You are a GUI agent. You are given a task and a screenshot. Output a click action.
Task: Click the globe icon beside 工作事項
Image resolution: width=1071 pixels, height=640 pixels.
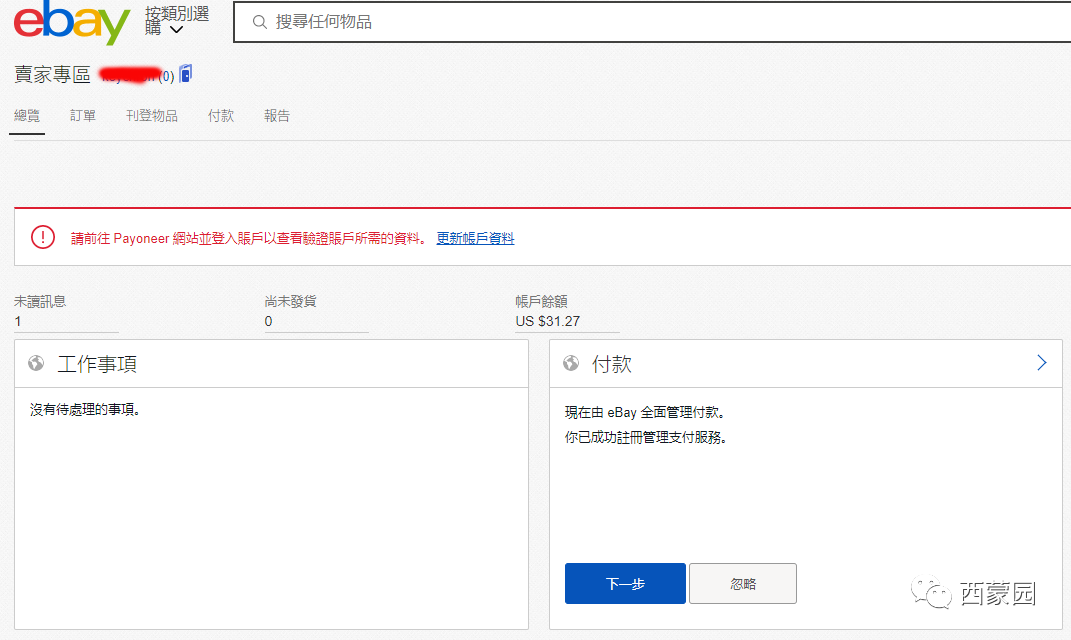click(x=36, y=363)
